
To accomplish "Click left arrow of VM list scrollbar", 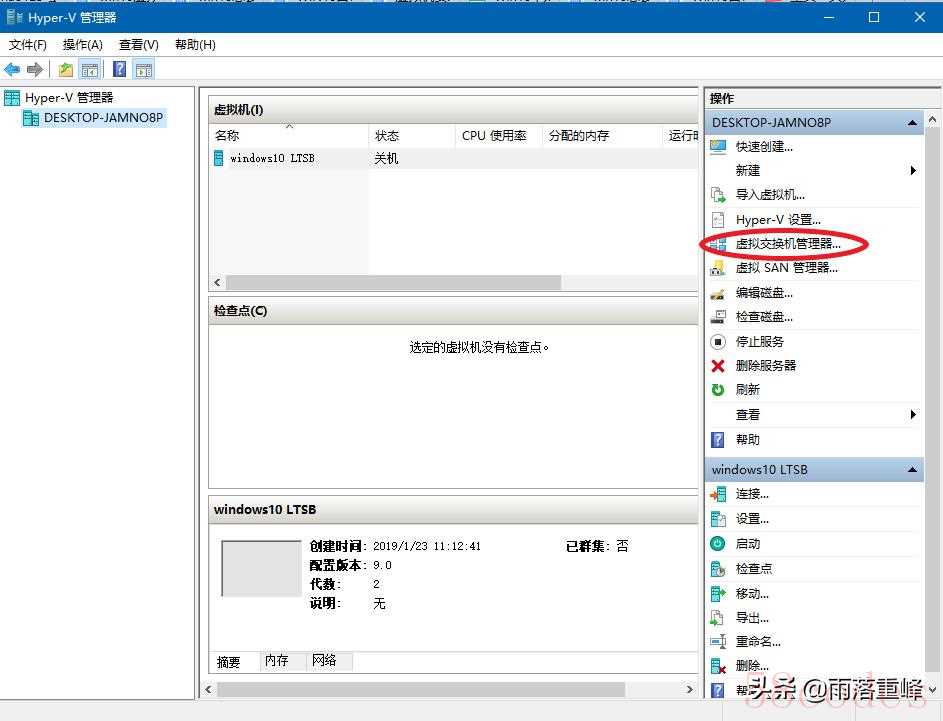I will coord(217,282).
